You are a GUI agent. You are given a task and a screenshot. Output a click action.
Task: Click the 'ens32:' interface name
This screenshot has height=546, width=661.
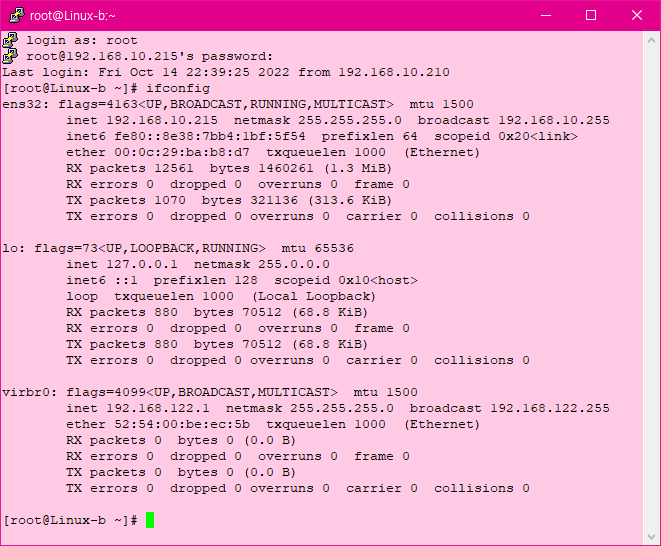coord(26,105)
